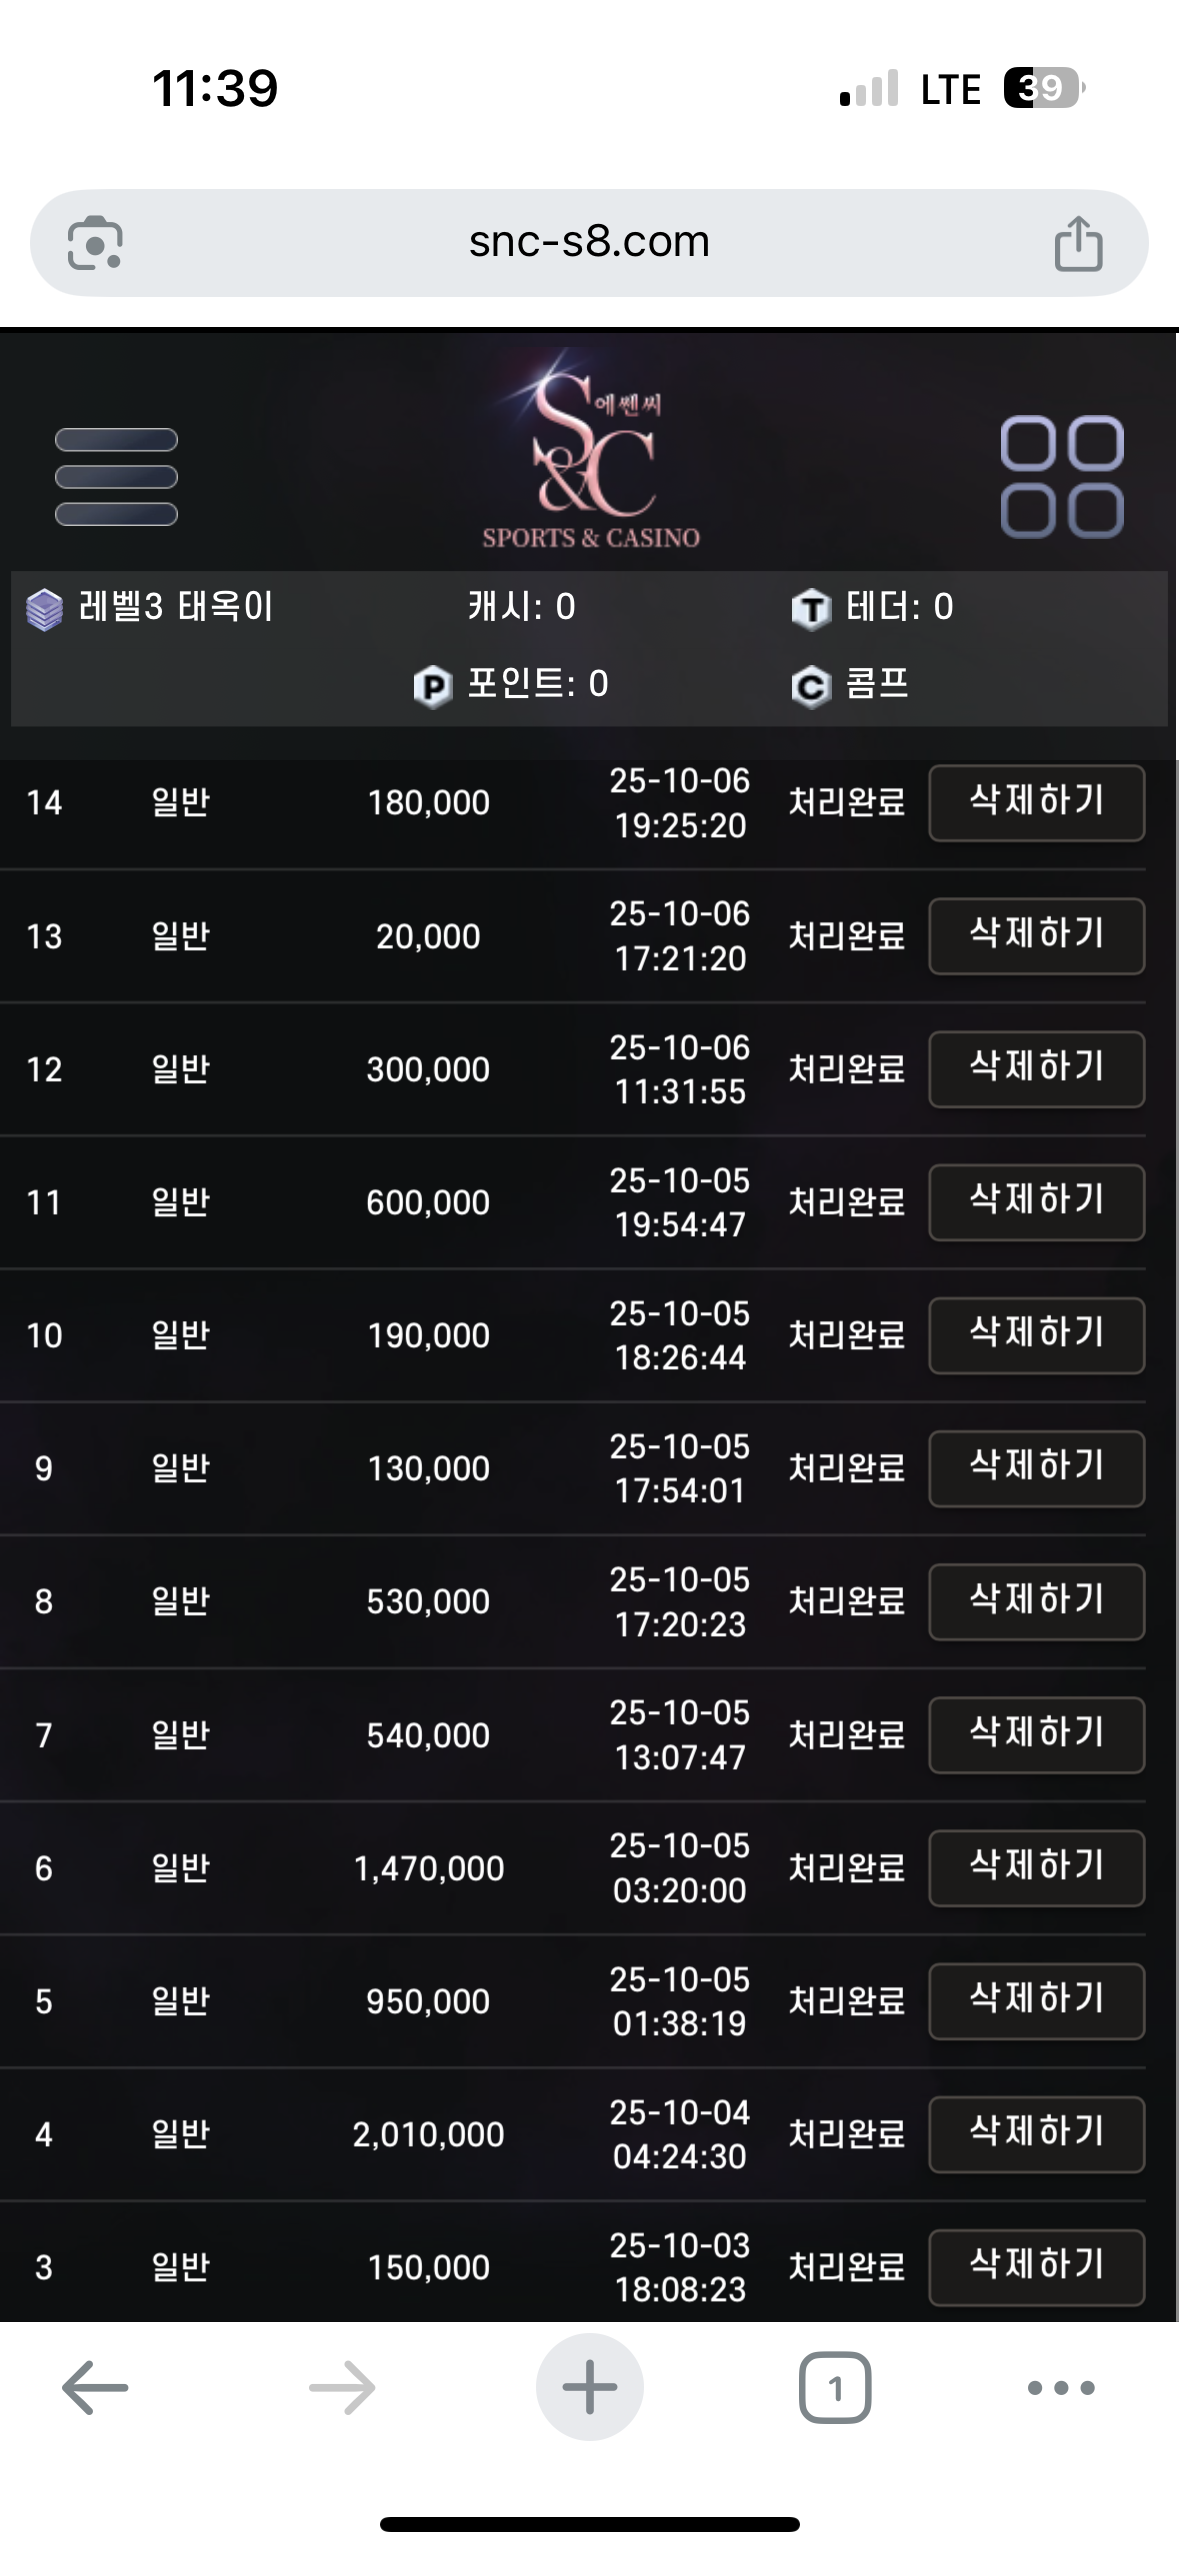This screenshot has height=2556, width=1179.
Task: Tap the 캐시: 0 balance
Action: coord(521,607)
